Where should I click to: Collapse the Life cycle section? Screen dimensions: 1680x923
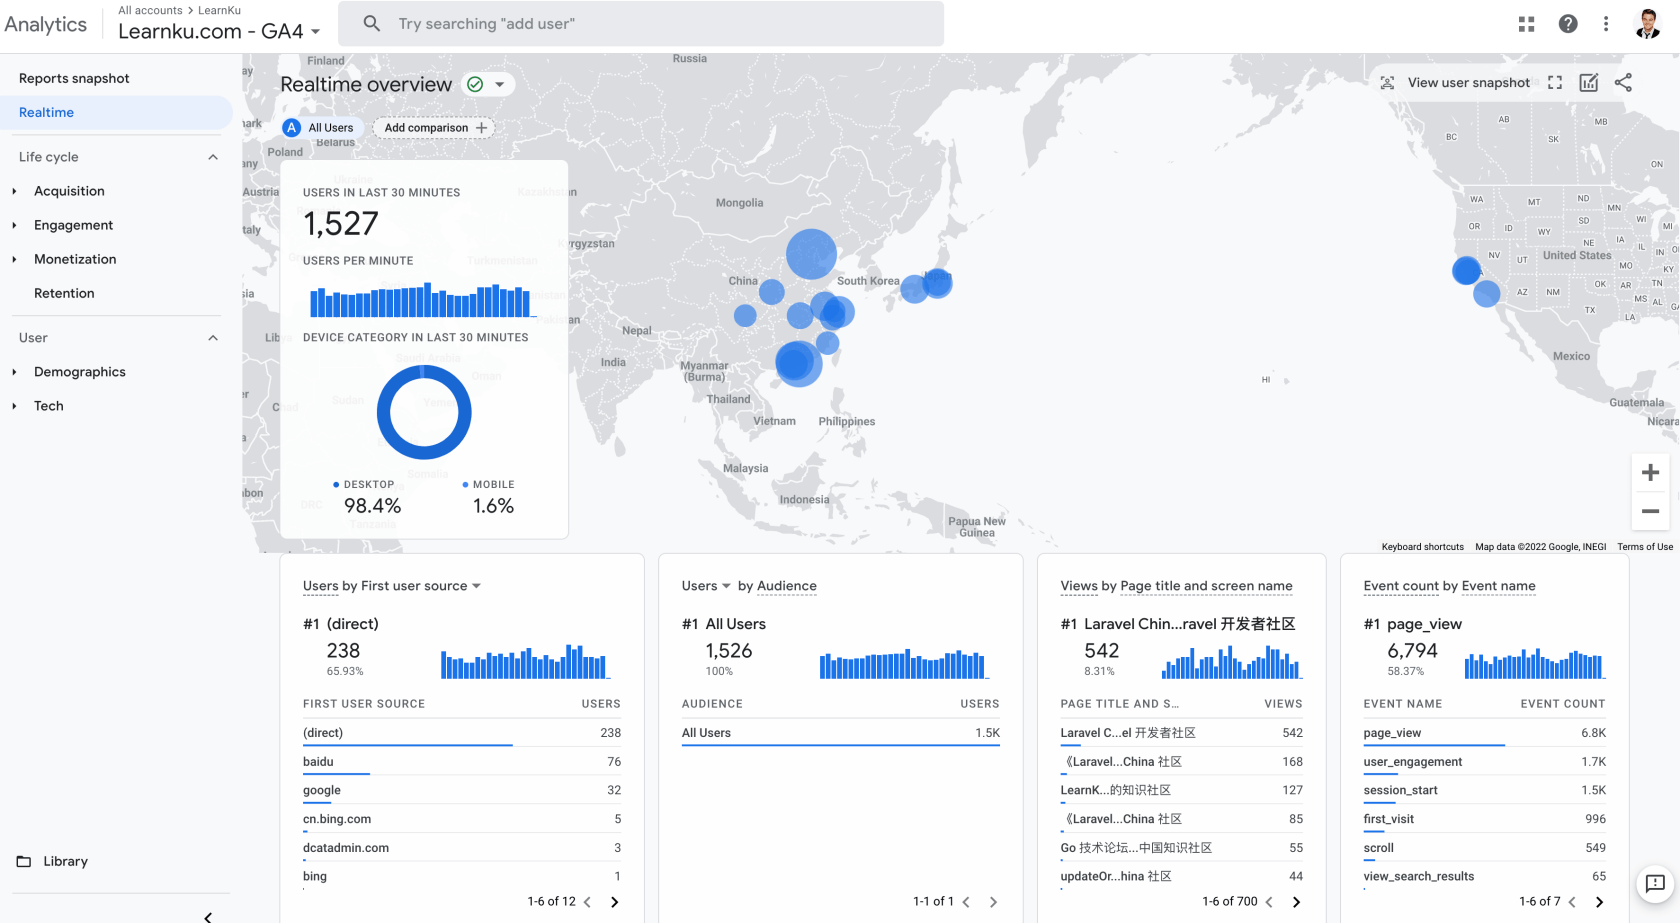coord(213,157)
